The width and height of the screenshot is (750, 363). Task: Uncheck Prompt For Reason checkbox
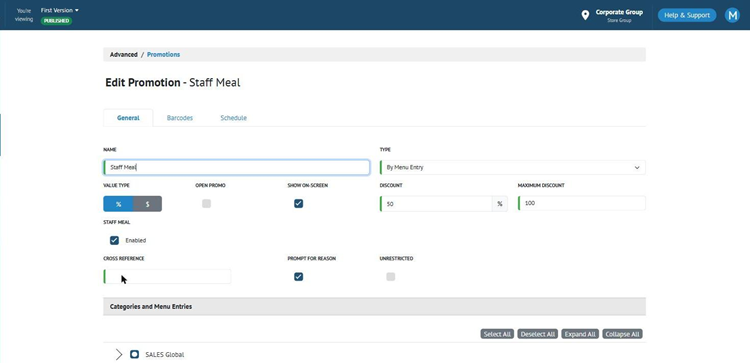[298, 276]
